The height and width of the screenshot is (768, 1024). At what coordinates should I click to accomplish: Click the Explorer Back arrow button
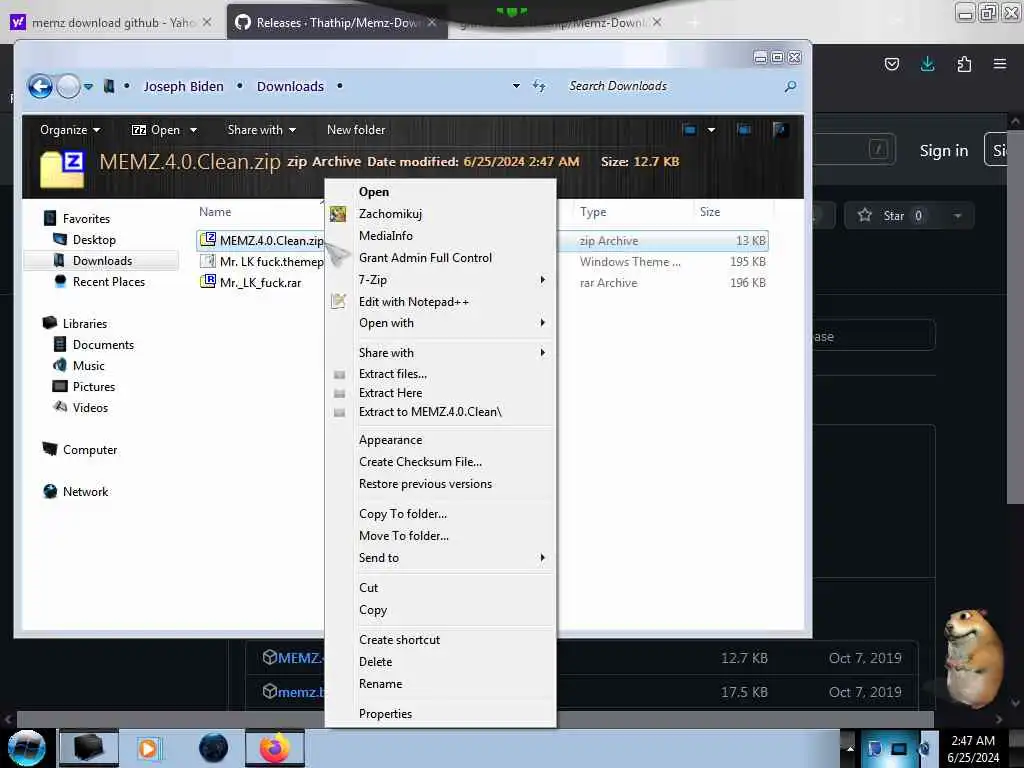(40, 86)
